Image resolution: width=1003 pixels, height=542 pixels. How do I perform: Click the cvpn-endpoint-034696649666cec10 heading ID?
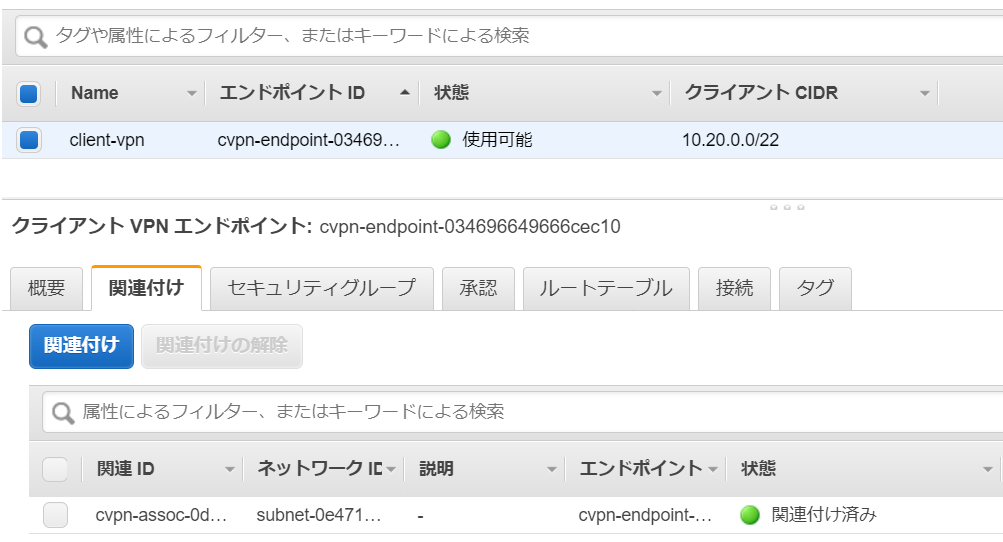pos(470,227)
